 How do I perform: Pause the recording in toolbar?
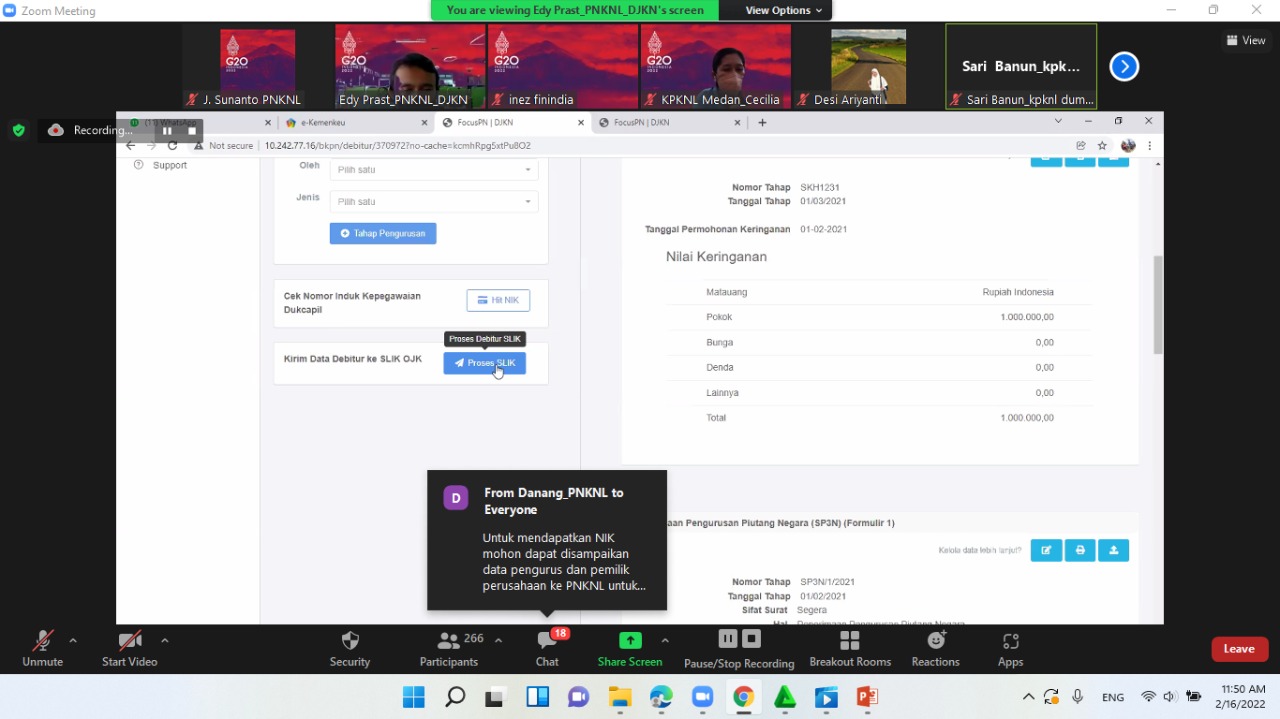coord(728,639)
